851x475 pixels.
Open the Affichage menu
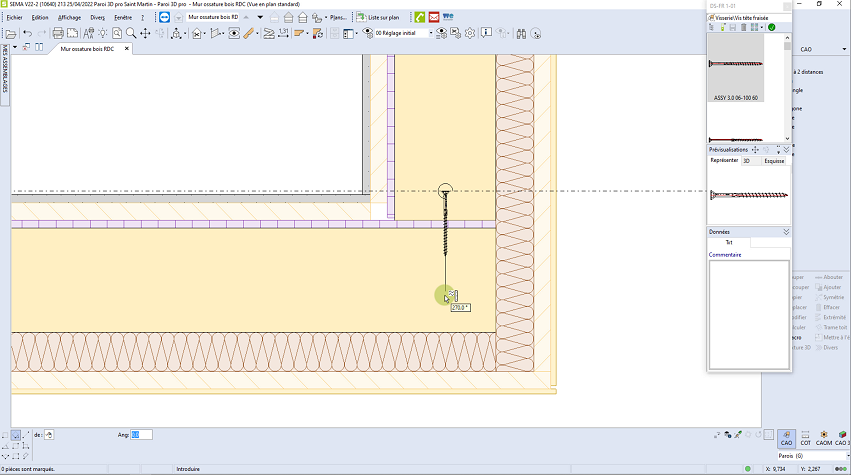click(69, 17)
